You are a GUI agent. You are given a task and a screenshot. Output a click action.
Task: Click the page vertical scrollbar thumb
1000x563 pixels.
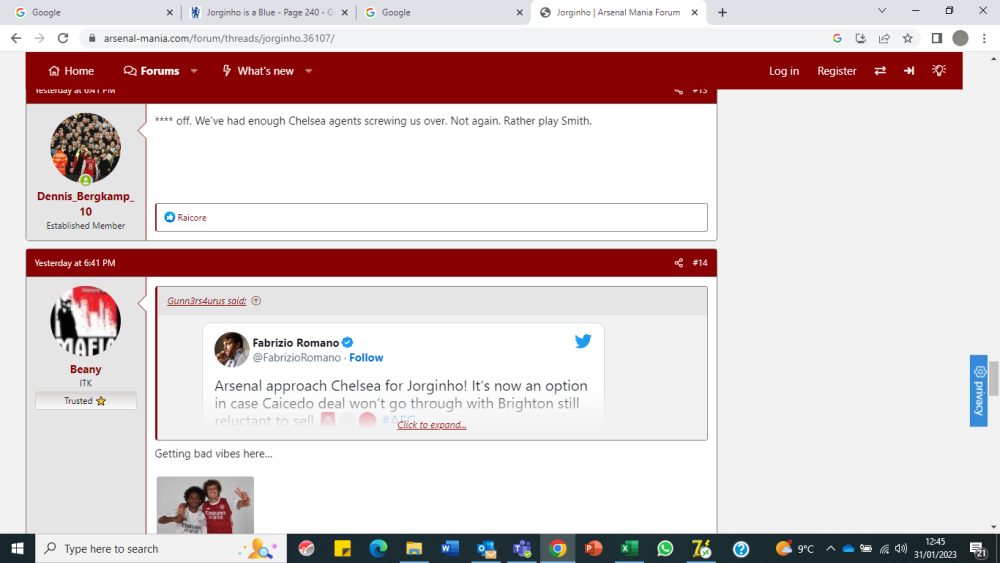(x=994, y=377)
